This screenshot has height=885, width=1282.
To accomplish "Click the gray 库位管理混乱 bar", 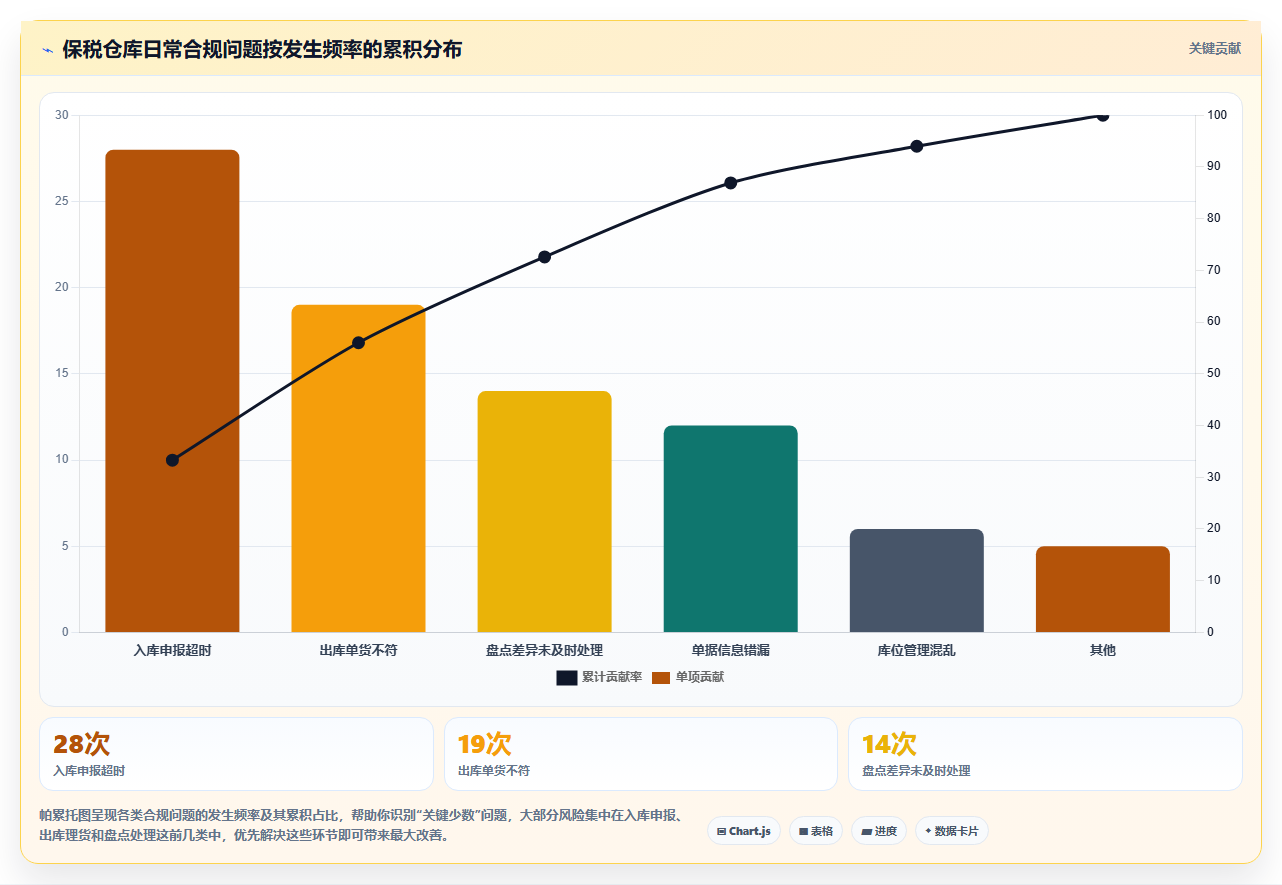I will [916, 580].
